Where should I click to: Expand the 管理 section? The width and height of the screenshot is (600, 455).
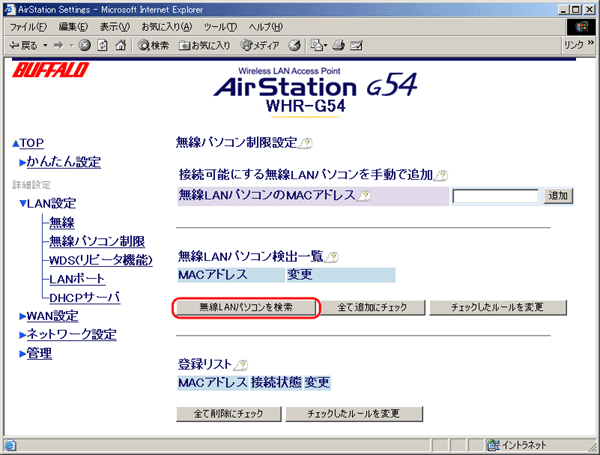click(x=23, y=354)
